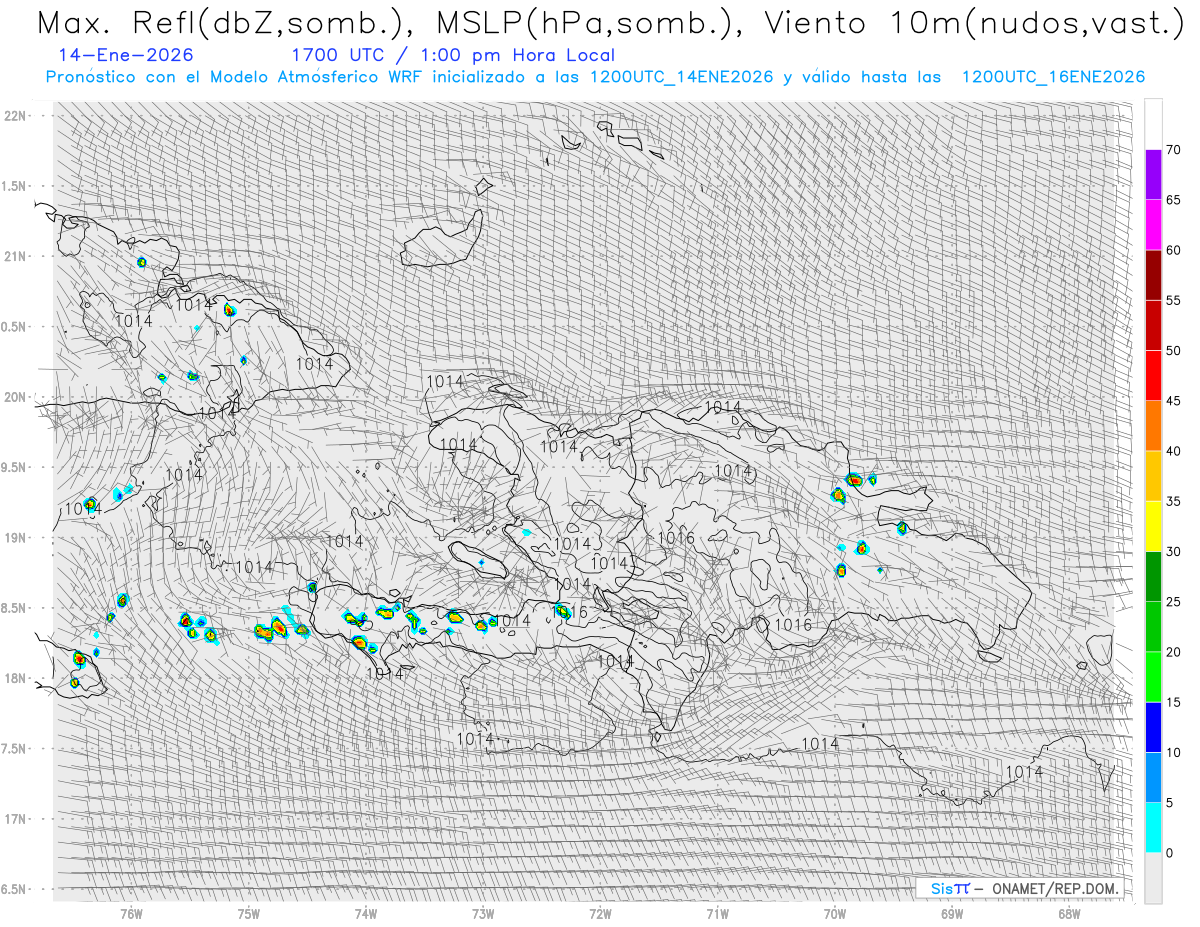Click the '40' value on color scale
Viewport: 1200px width, 927px height.
1173,451
